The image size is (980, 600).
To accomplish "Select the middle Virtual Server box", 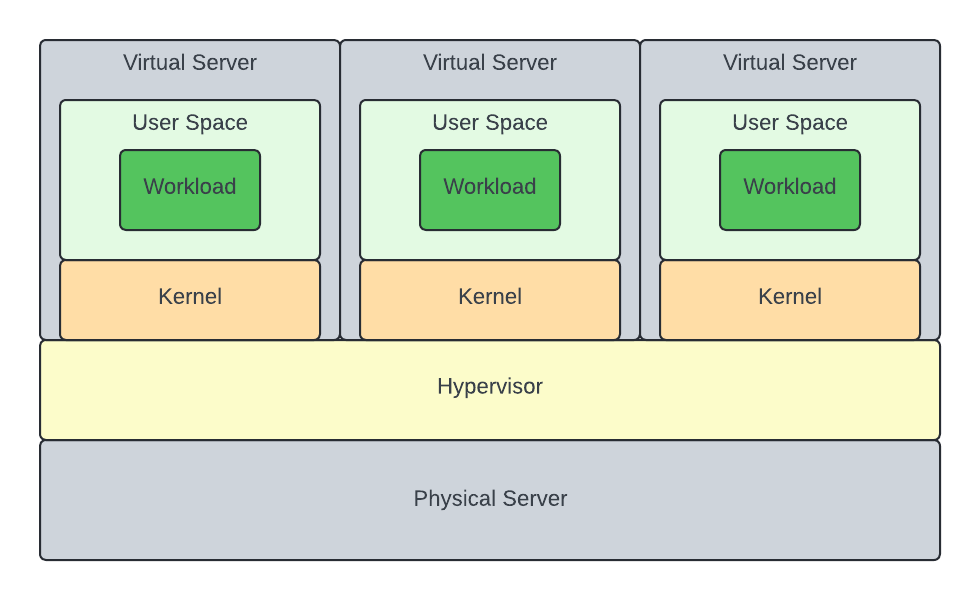I will [x=490, y=63].
